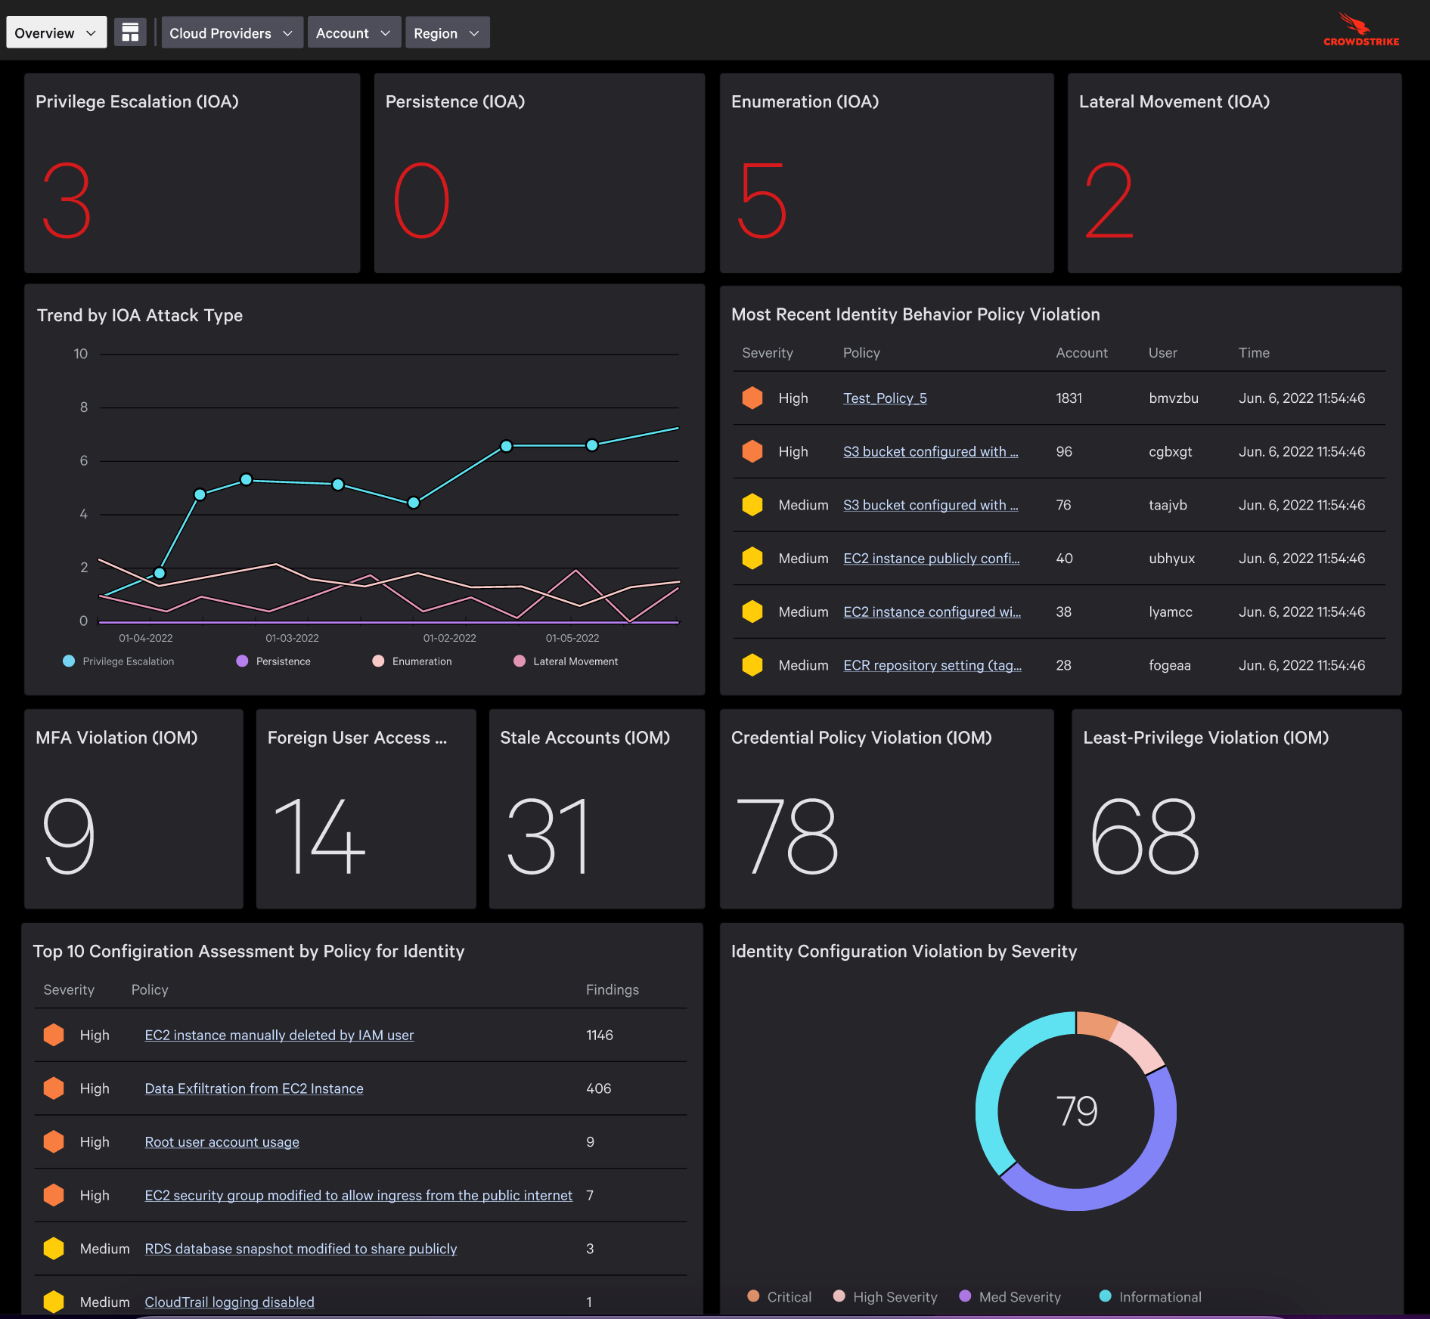Click High severity icon for Data Exfiltration row

(54, 1089)
